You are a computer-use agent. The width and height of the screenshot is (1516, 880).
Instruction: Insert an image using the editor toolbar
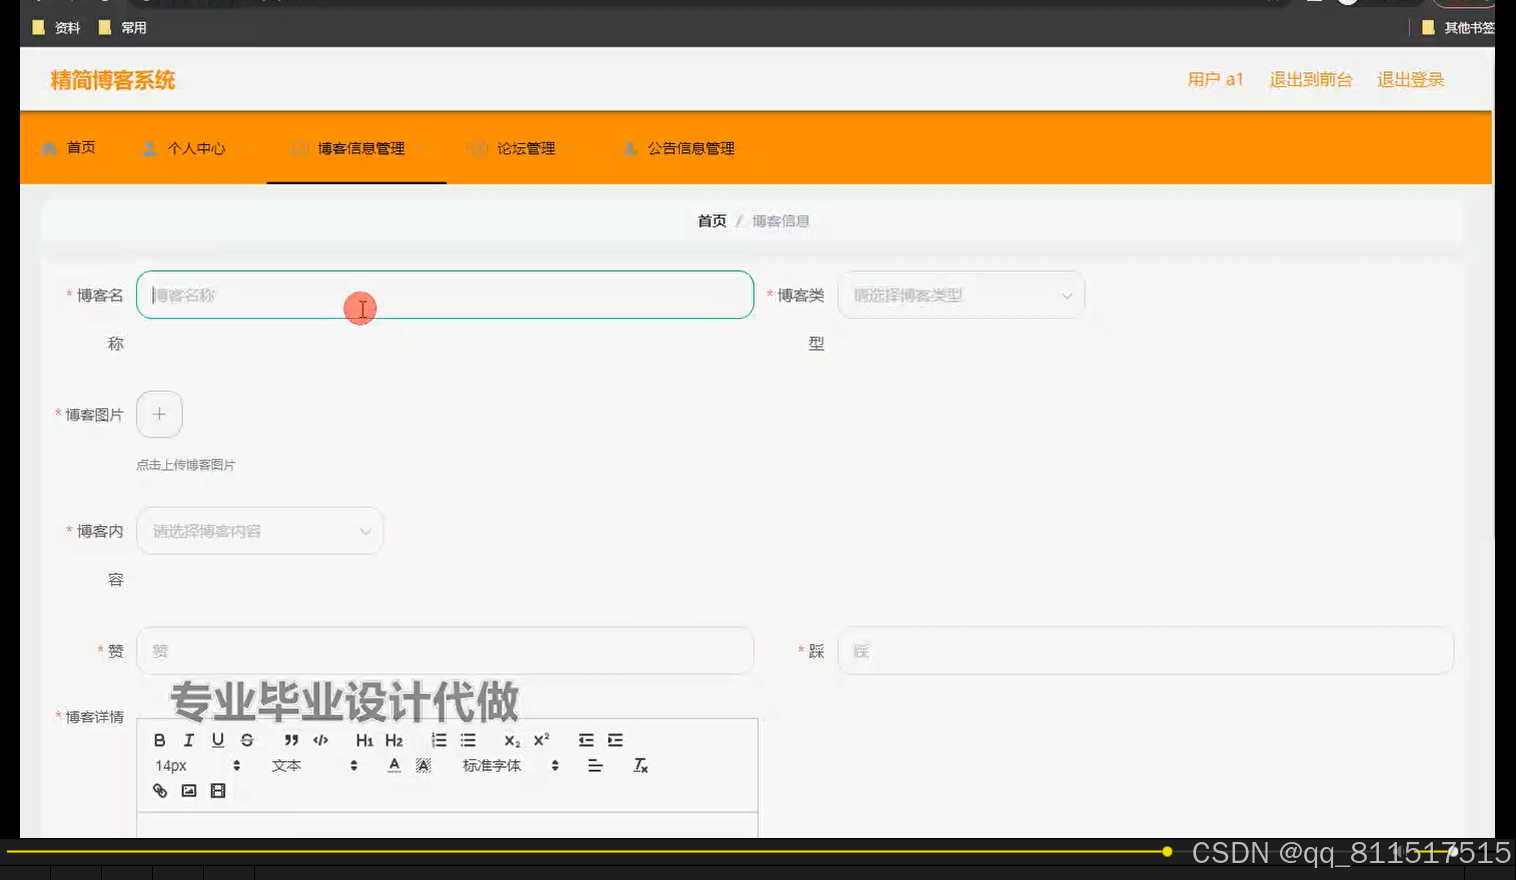click(189, 790)
